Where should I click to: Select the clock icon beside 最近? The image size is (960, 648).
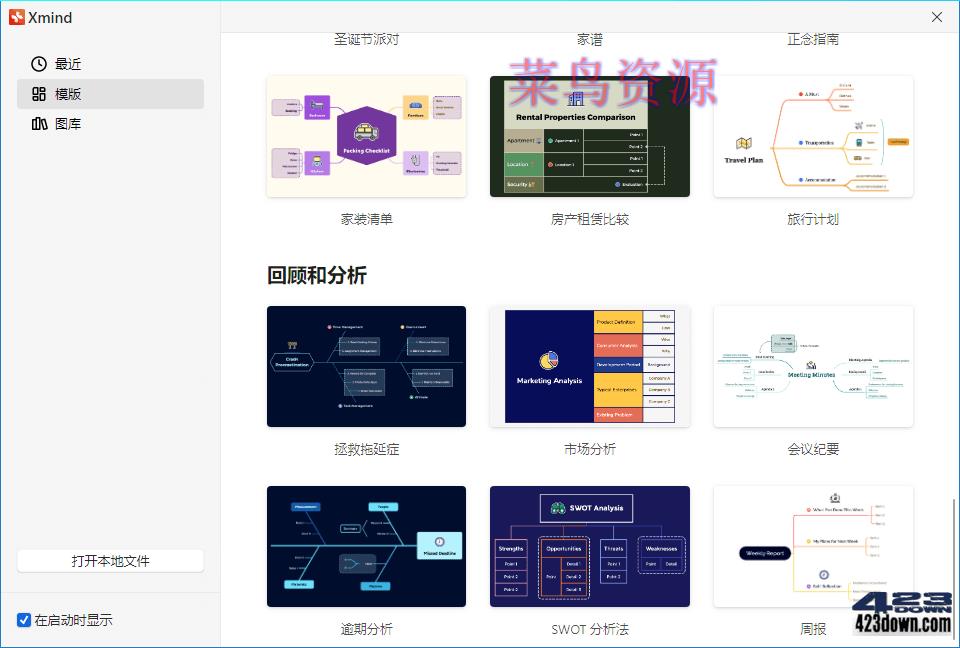[37, 63]
